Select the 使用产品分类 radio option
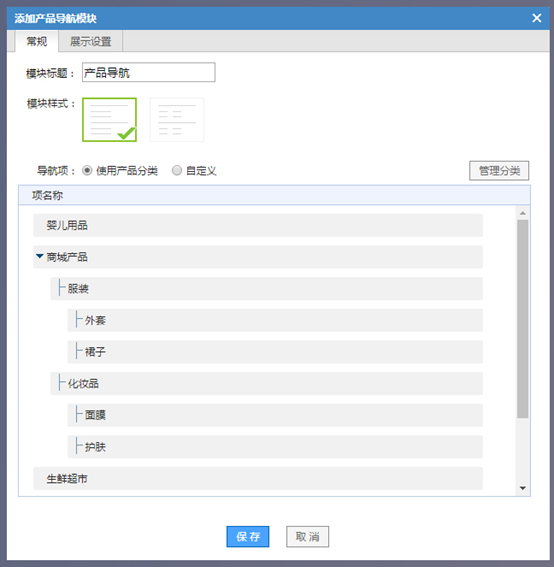554x567 pixels. tap(87, 170)
